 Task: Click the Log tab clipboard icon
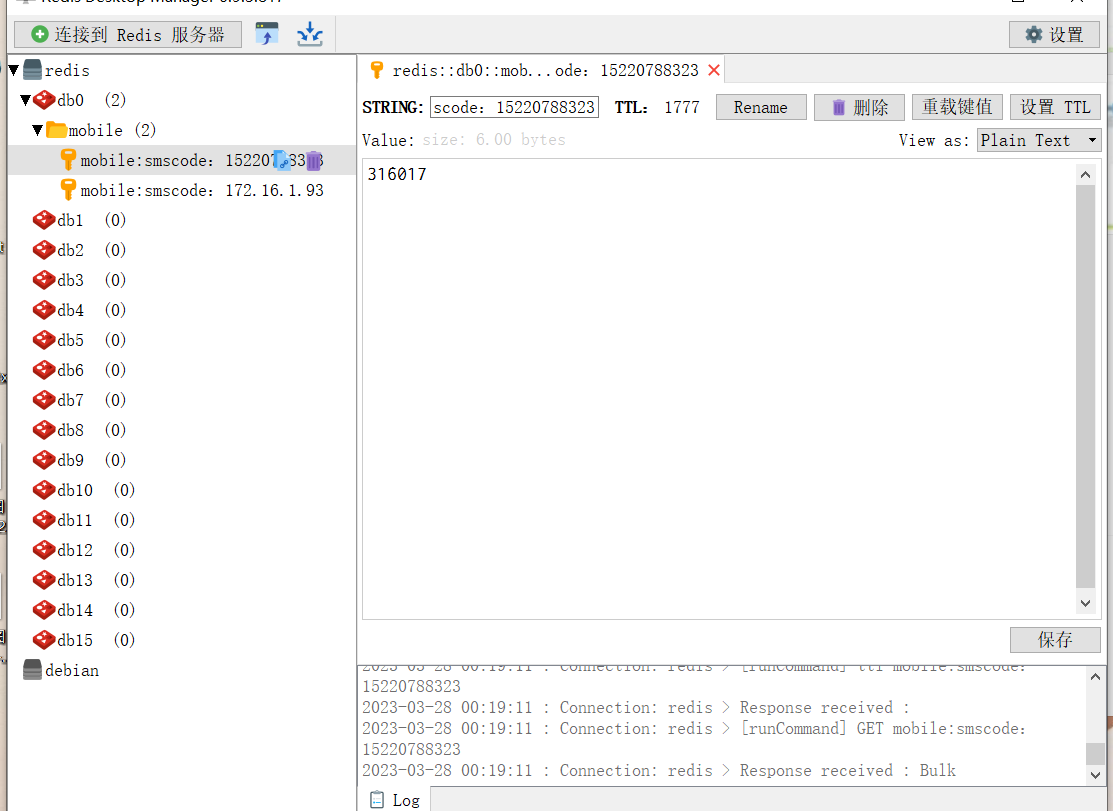pyautogui.click(x=377, y=800)
